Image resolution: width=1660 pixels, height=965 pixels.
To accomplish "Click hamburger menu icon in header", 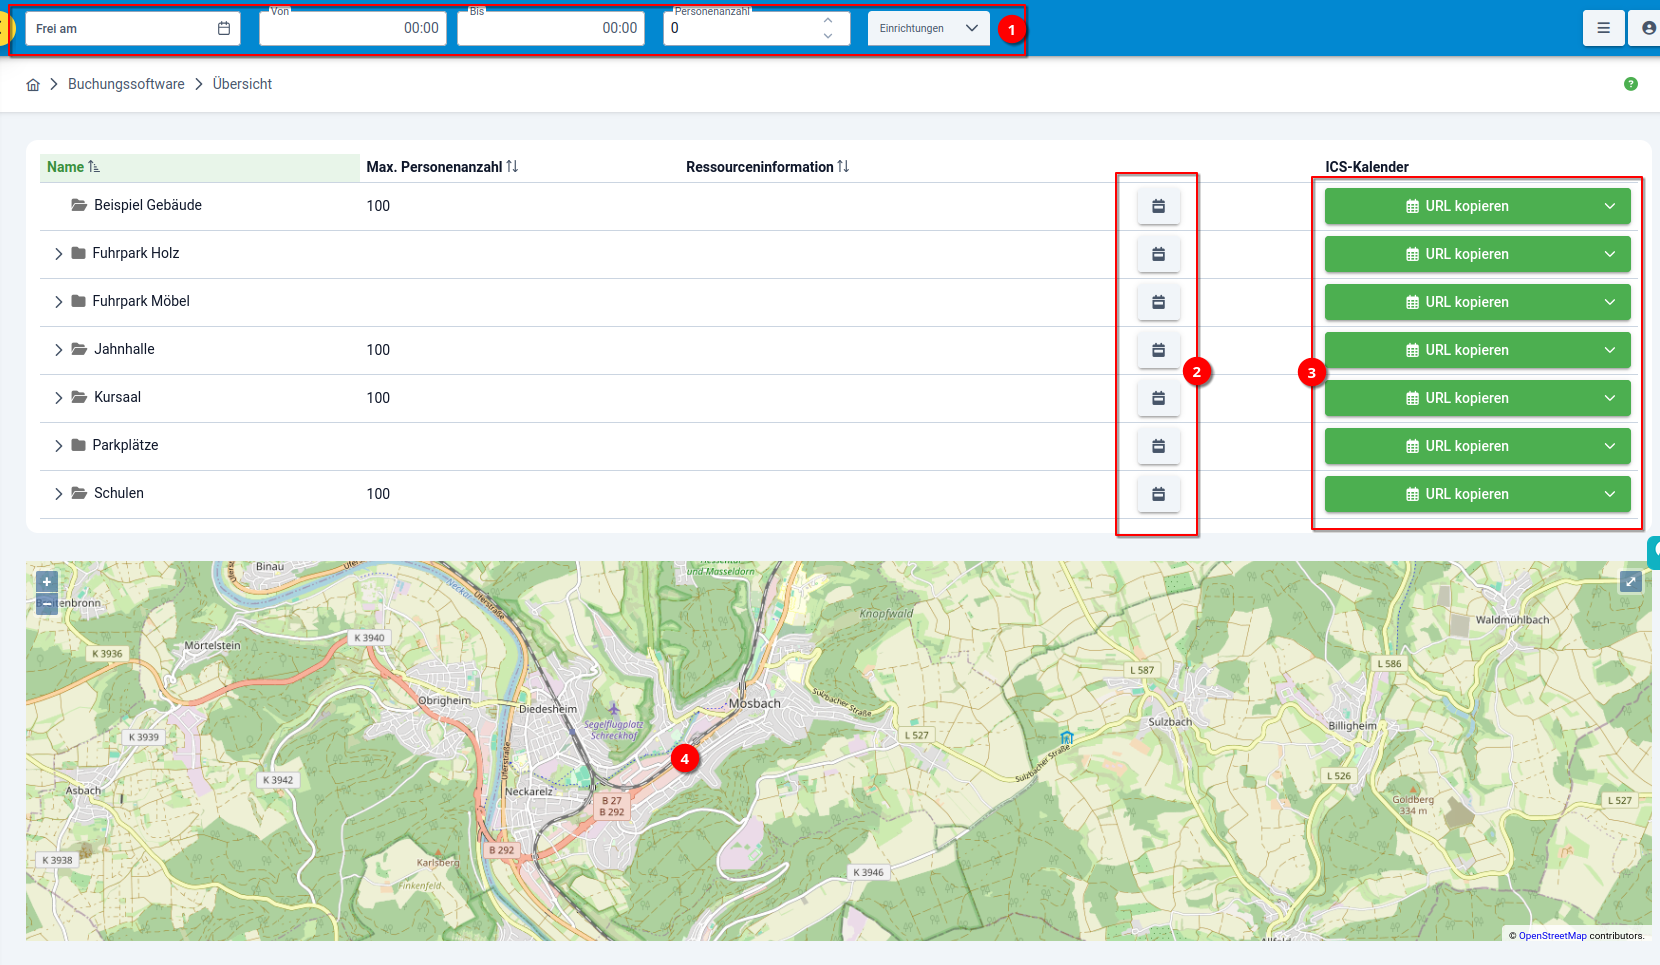I will point(1603,28).
